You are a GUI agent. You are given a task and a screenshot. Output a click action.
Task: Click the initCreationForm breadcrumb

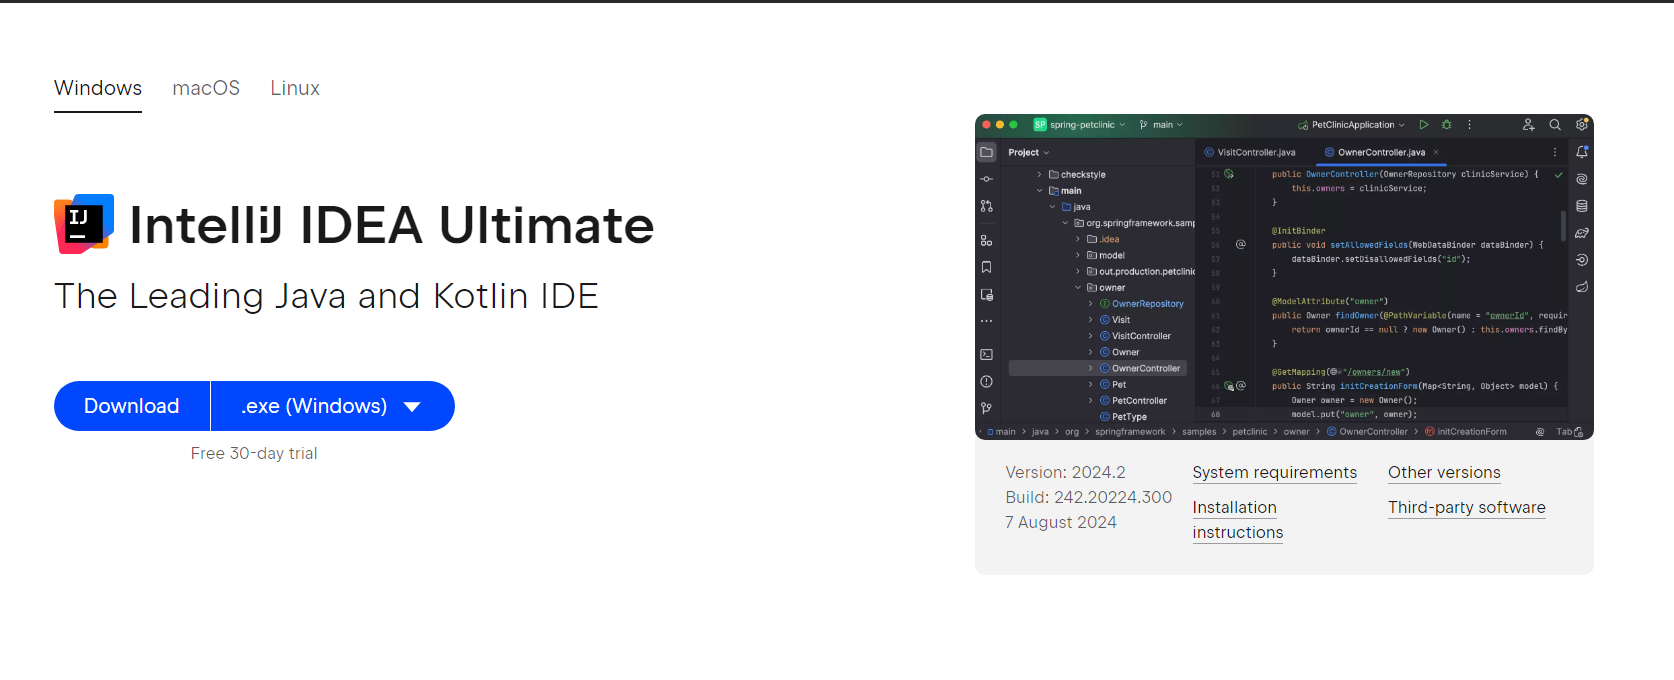pyautogui.click(x=1466, y=432)
